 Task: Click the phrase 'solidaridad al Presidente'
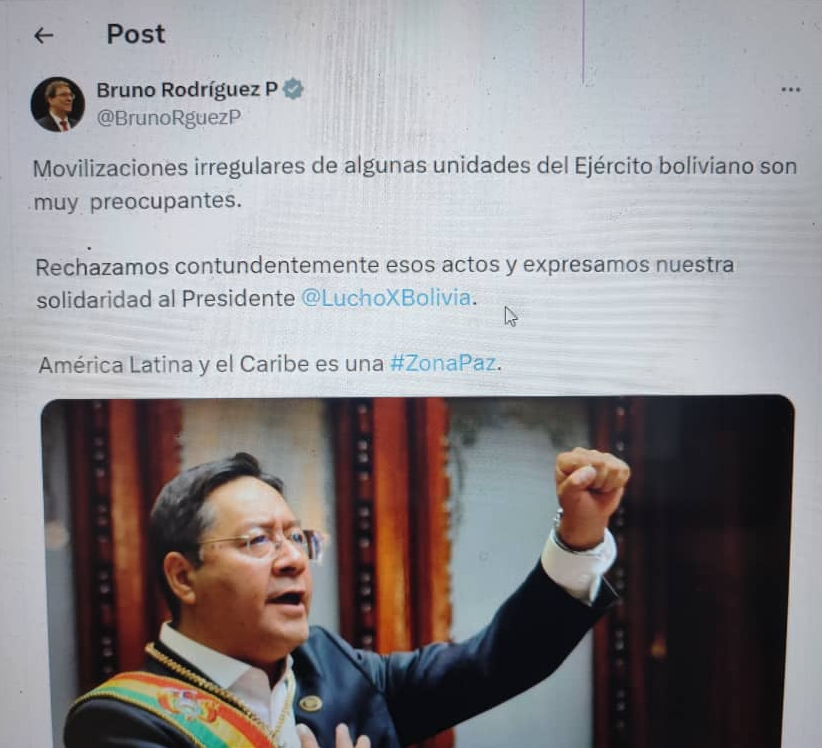click(x=166, y=299)
